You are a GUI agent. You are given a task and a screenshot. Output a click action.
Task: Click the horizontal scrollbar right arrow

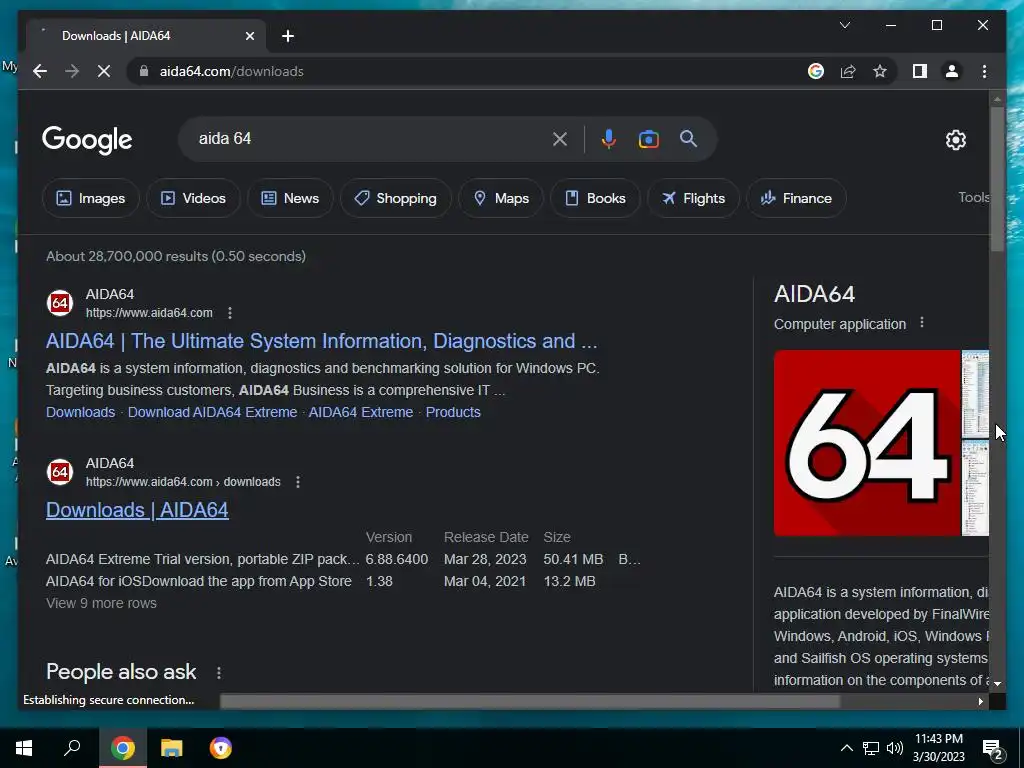(980, 701)
